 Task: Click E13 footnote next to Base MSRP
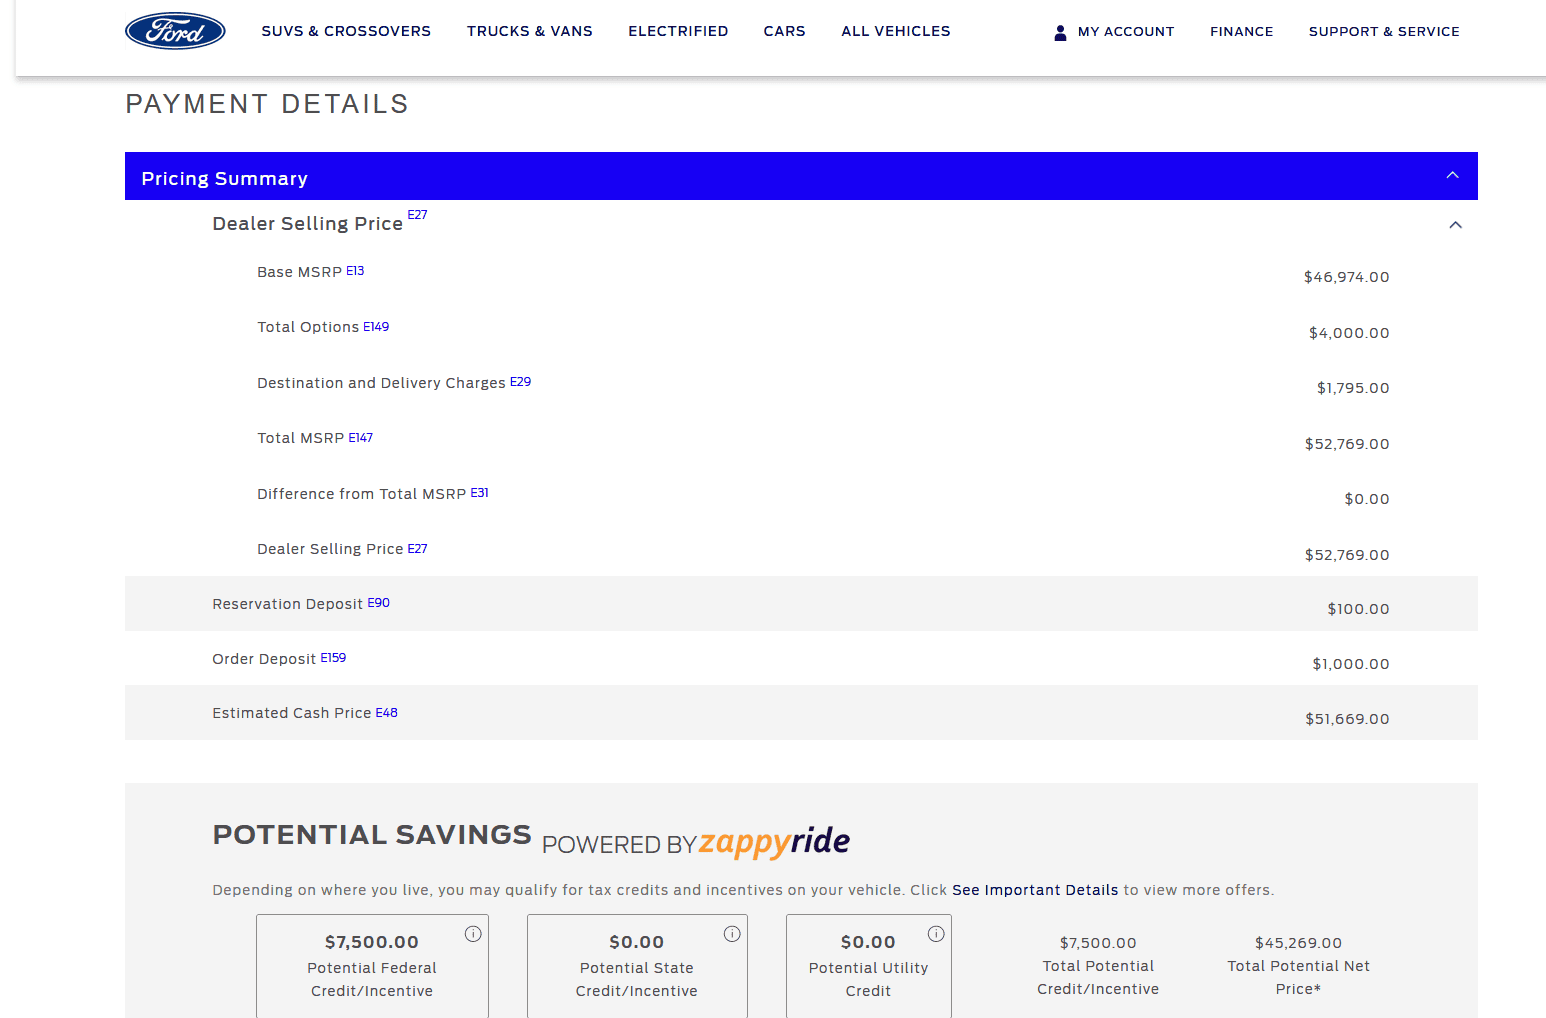tap(355, 271)
